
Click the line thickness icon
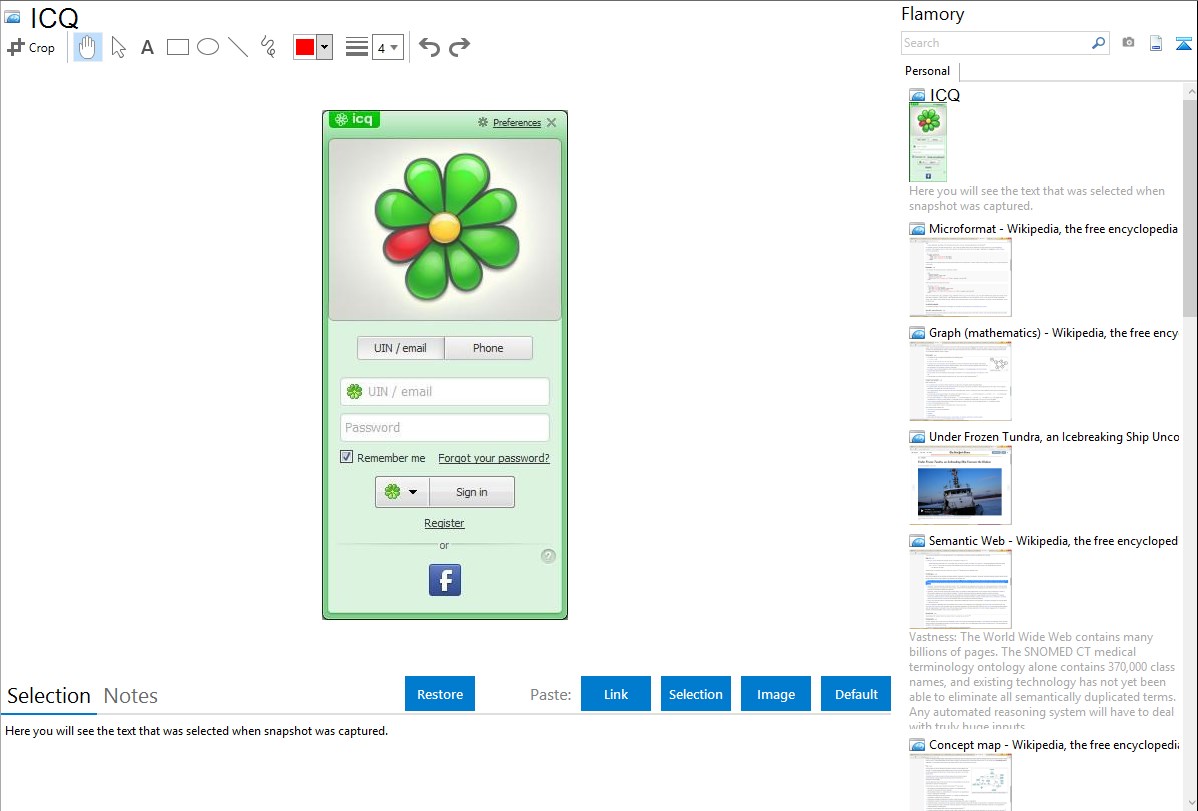pos(357,47)
